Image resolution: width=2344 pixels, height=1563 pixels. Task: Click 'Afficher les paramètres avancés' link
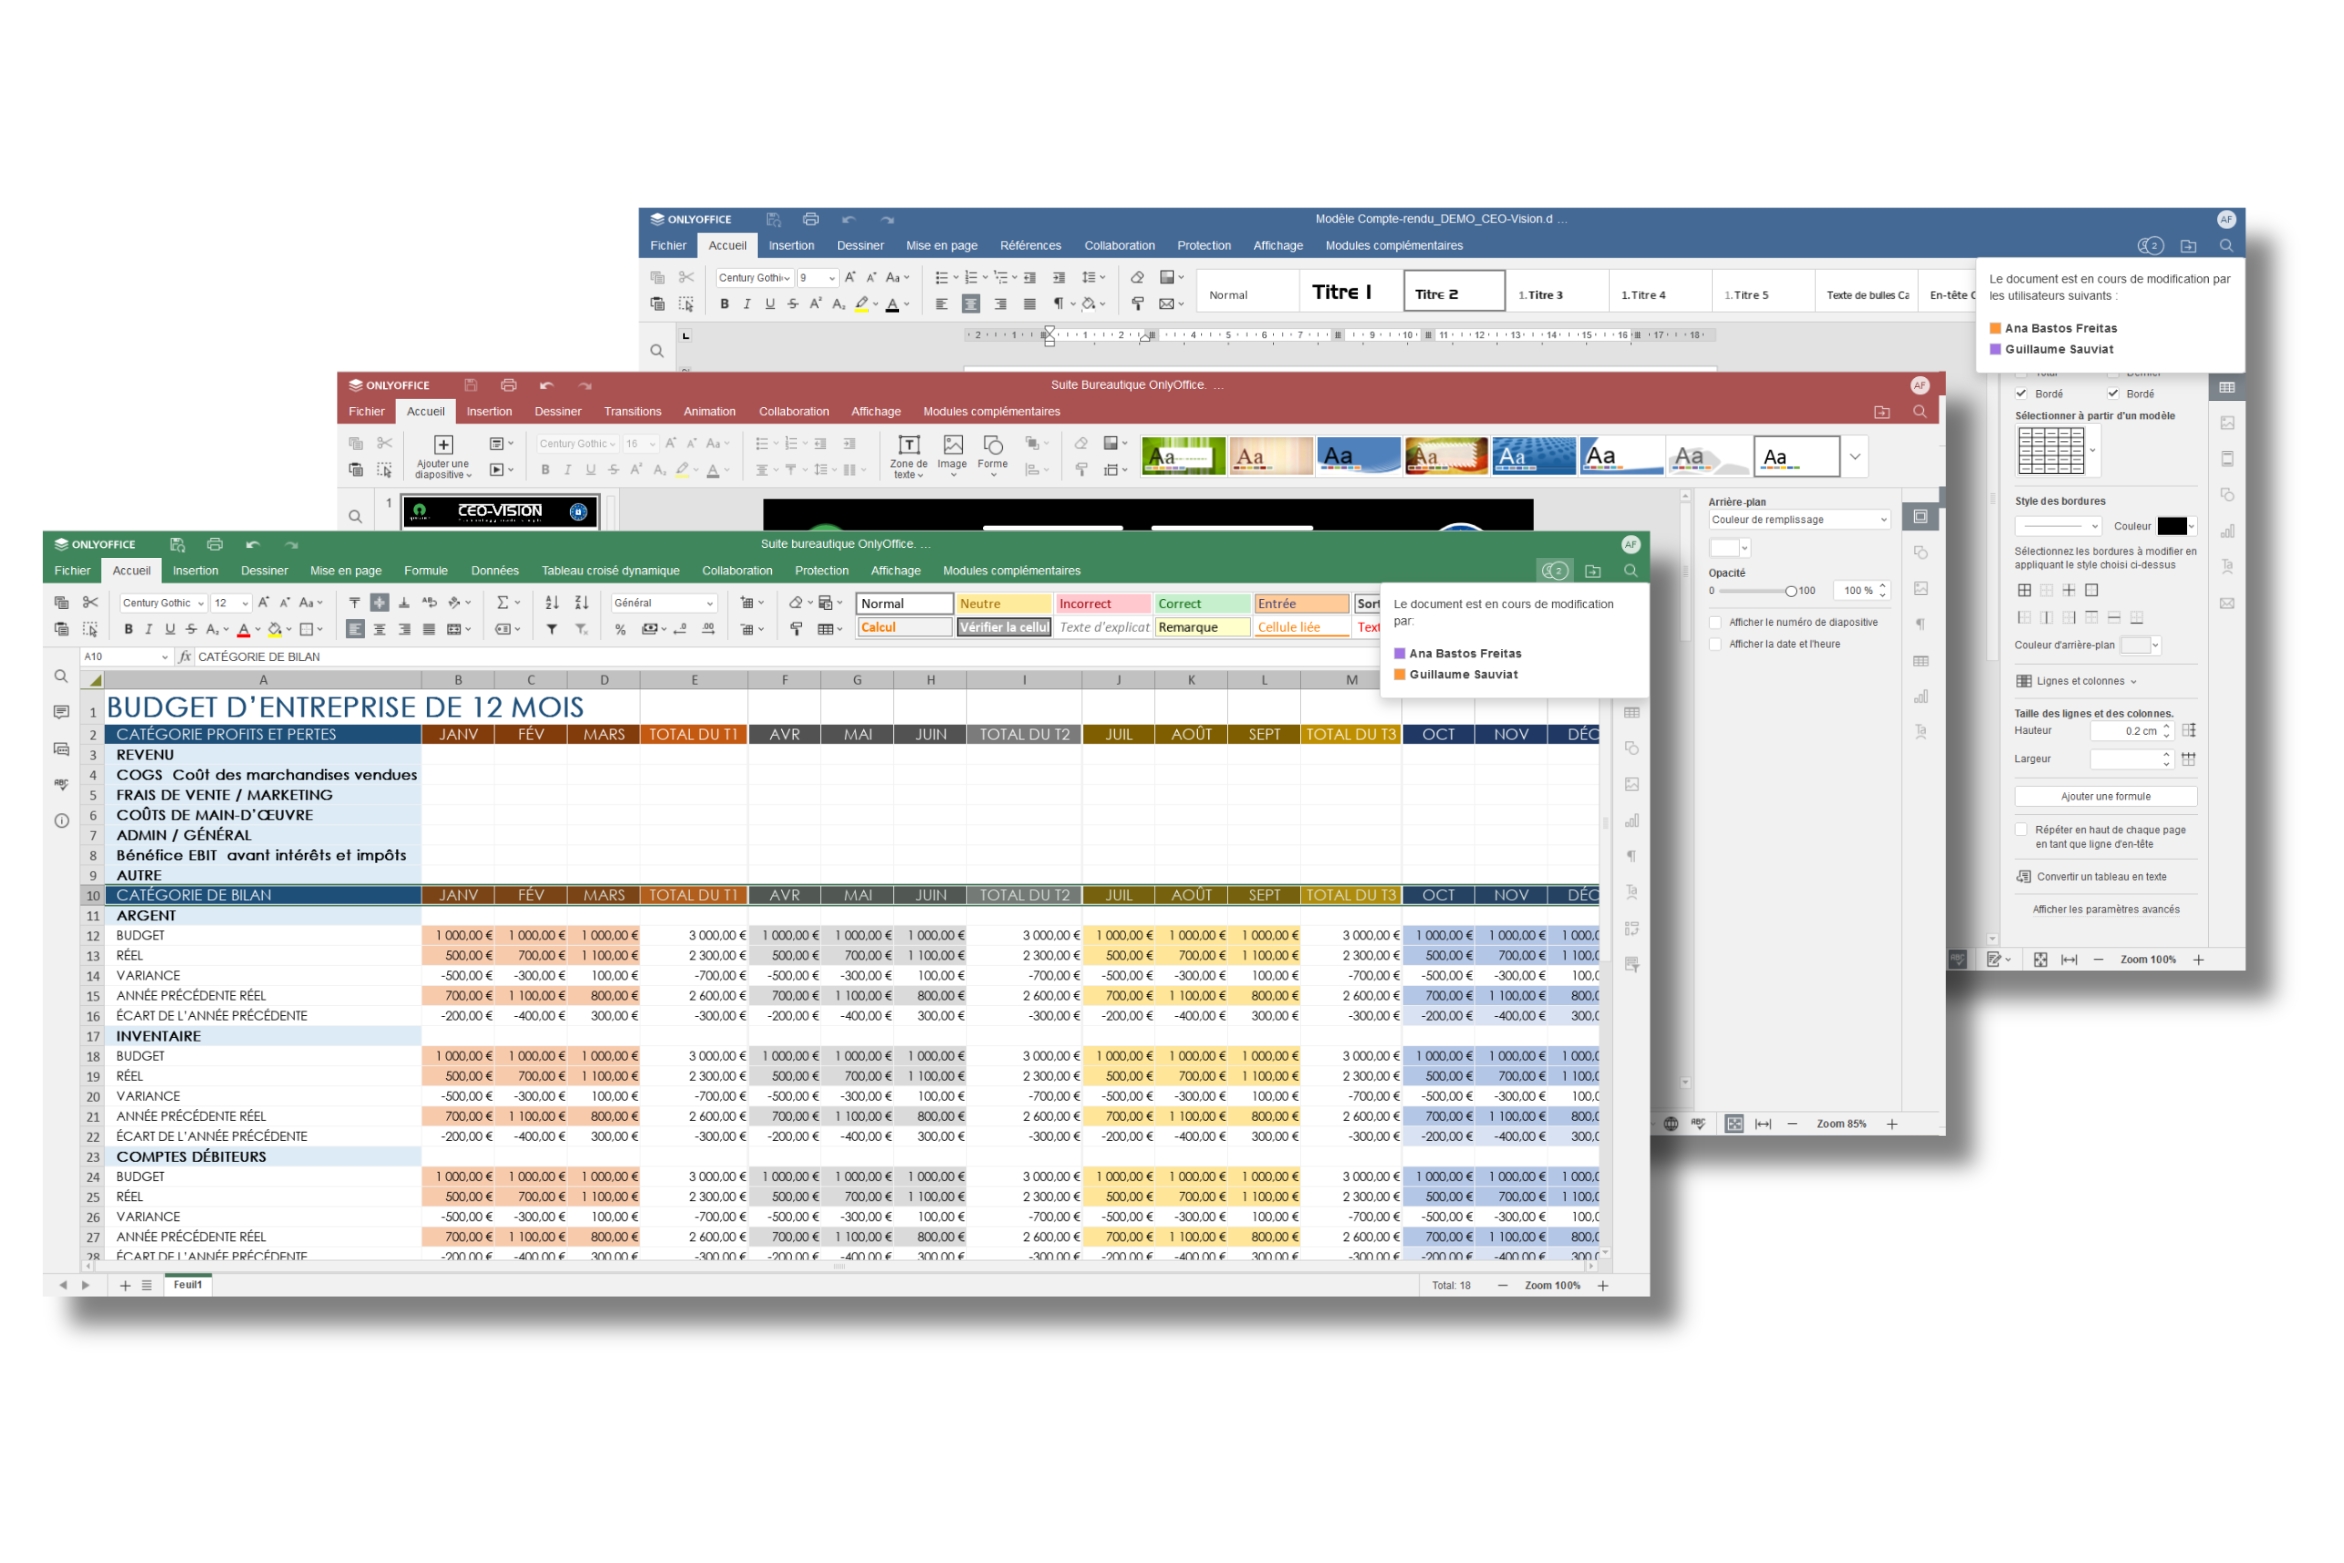coord(2105,910)
